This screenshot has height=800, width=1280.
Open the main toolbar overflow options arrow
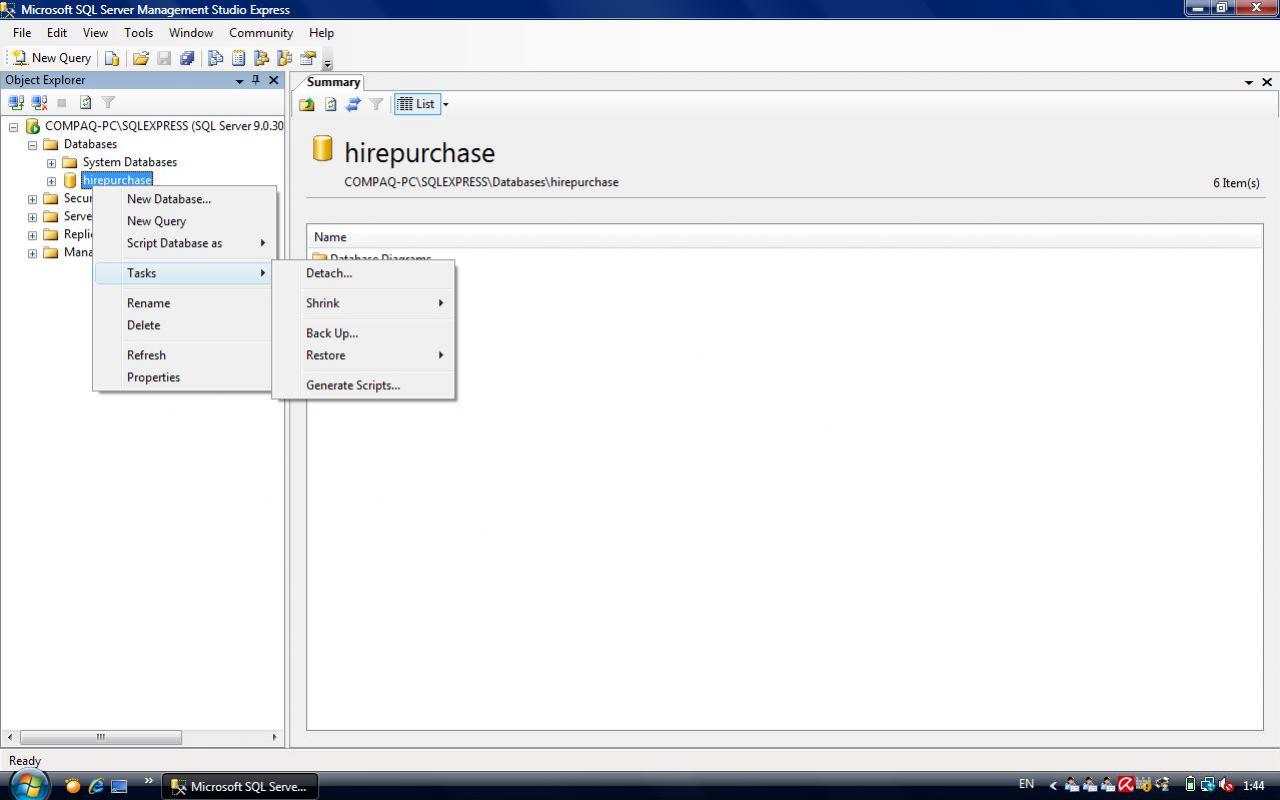click(328, 62)
